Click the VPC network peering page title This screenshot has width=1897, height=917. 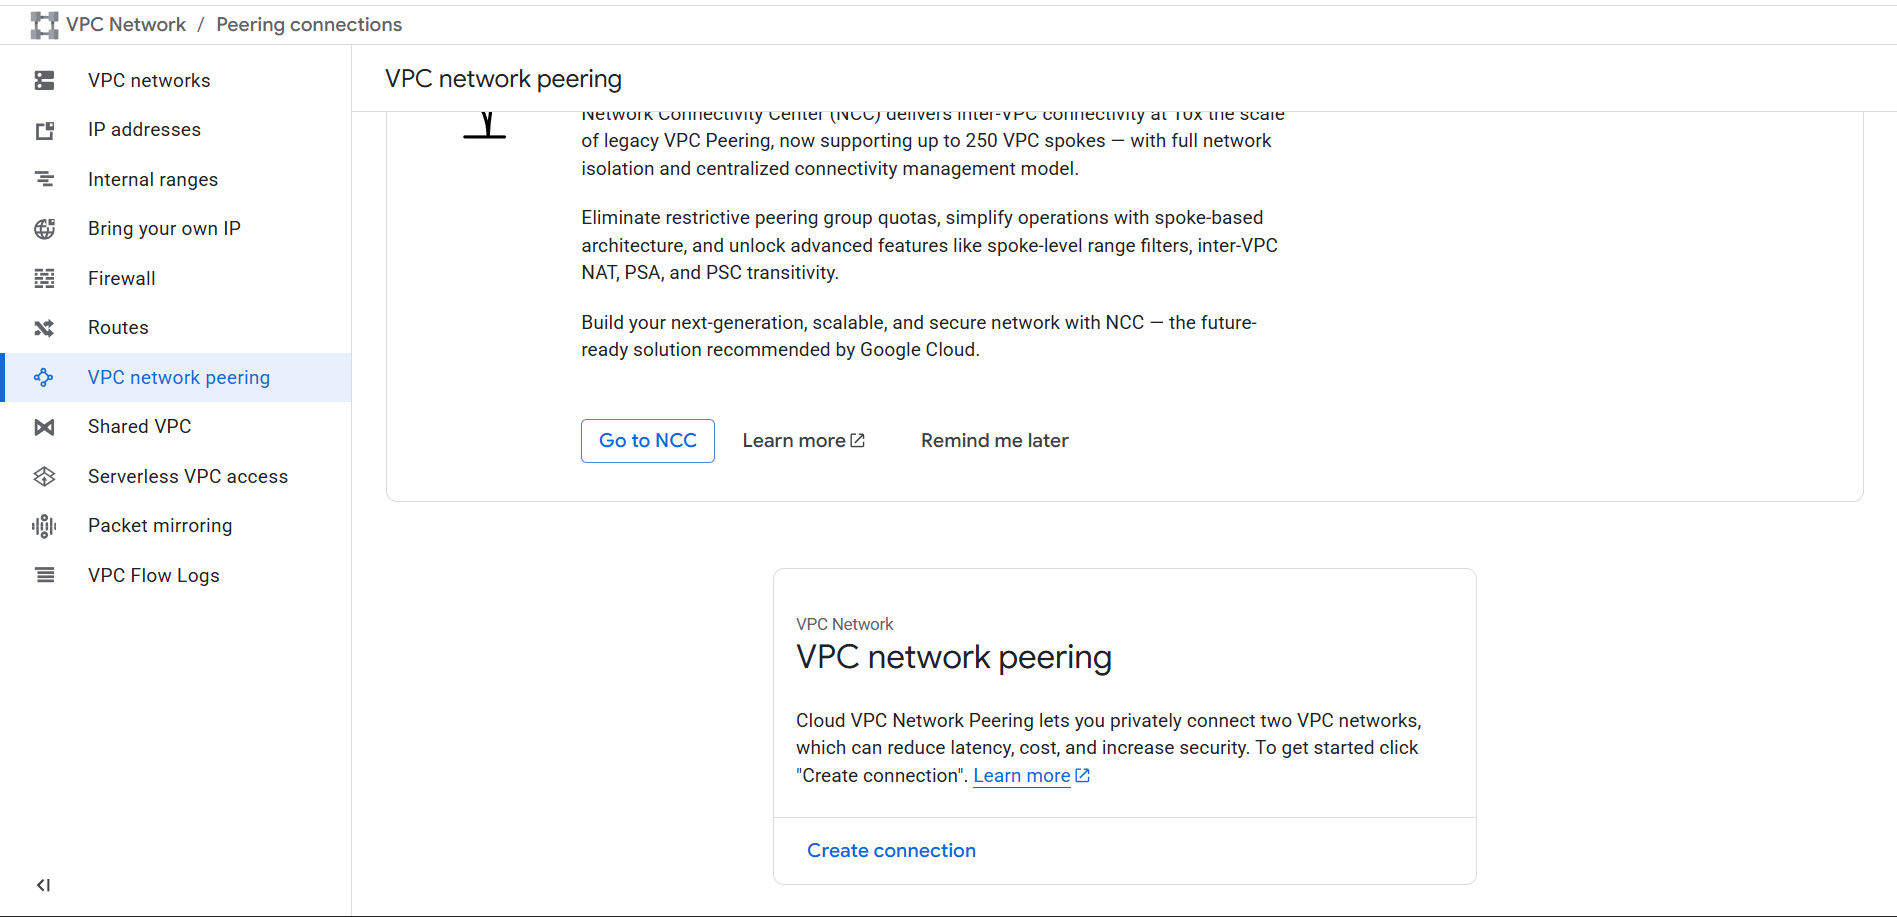503,78
